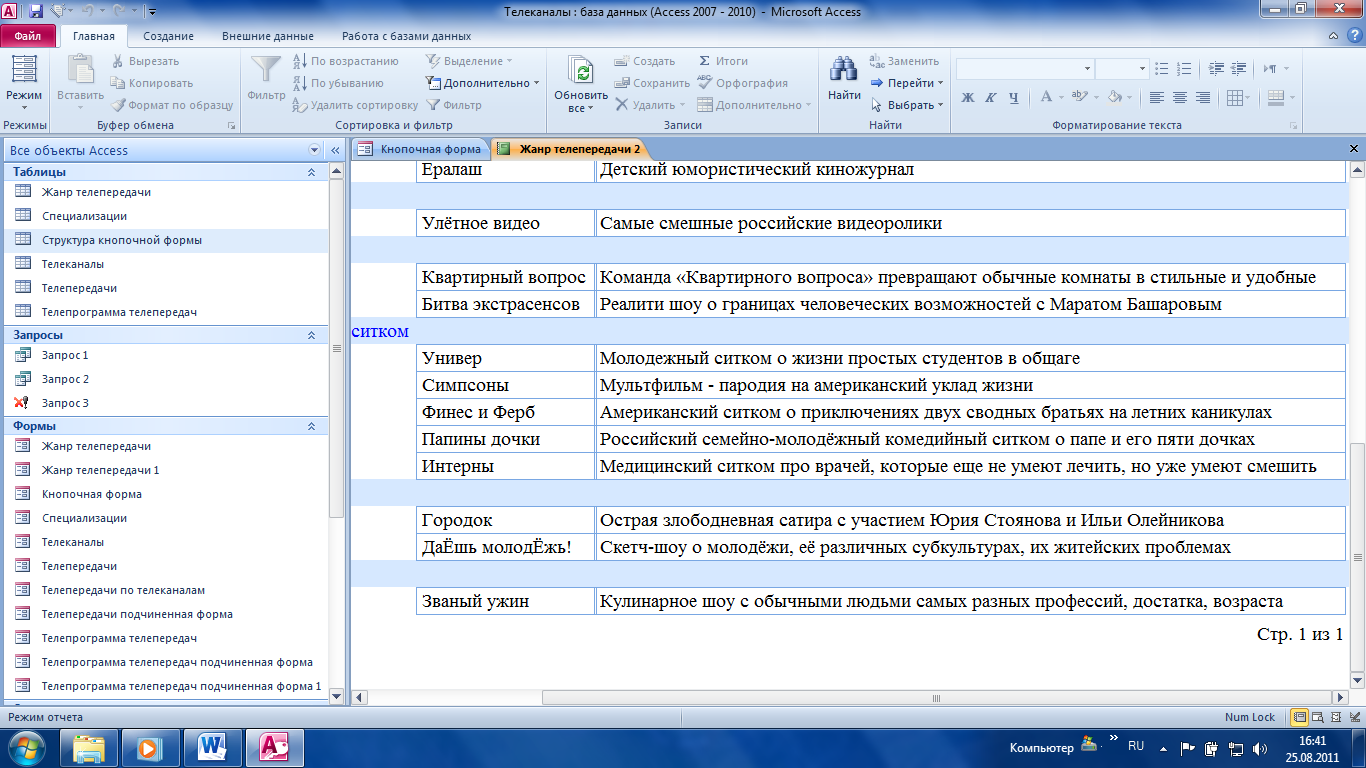Click the Microsoft Access help question icon

click(1354, 36)
